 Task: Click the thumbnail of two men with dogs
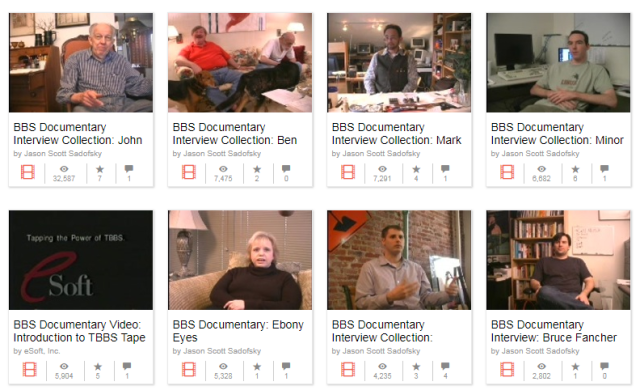point(240,62)
